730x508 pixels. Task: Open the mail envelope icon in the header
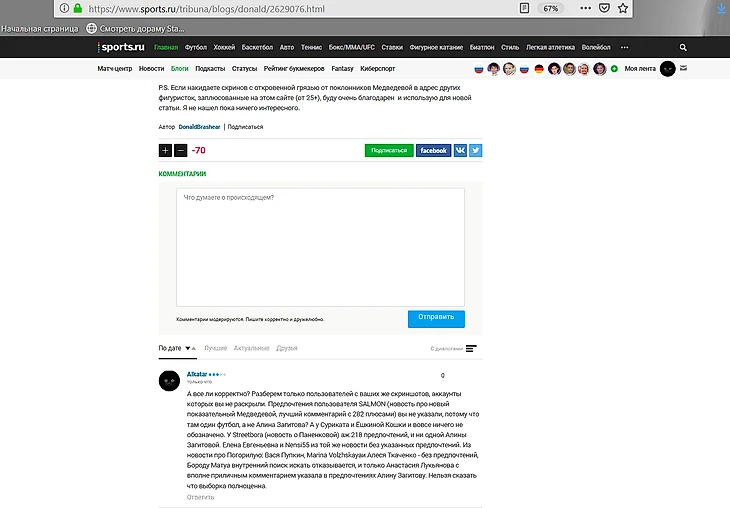[683, 68]
